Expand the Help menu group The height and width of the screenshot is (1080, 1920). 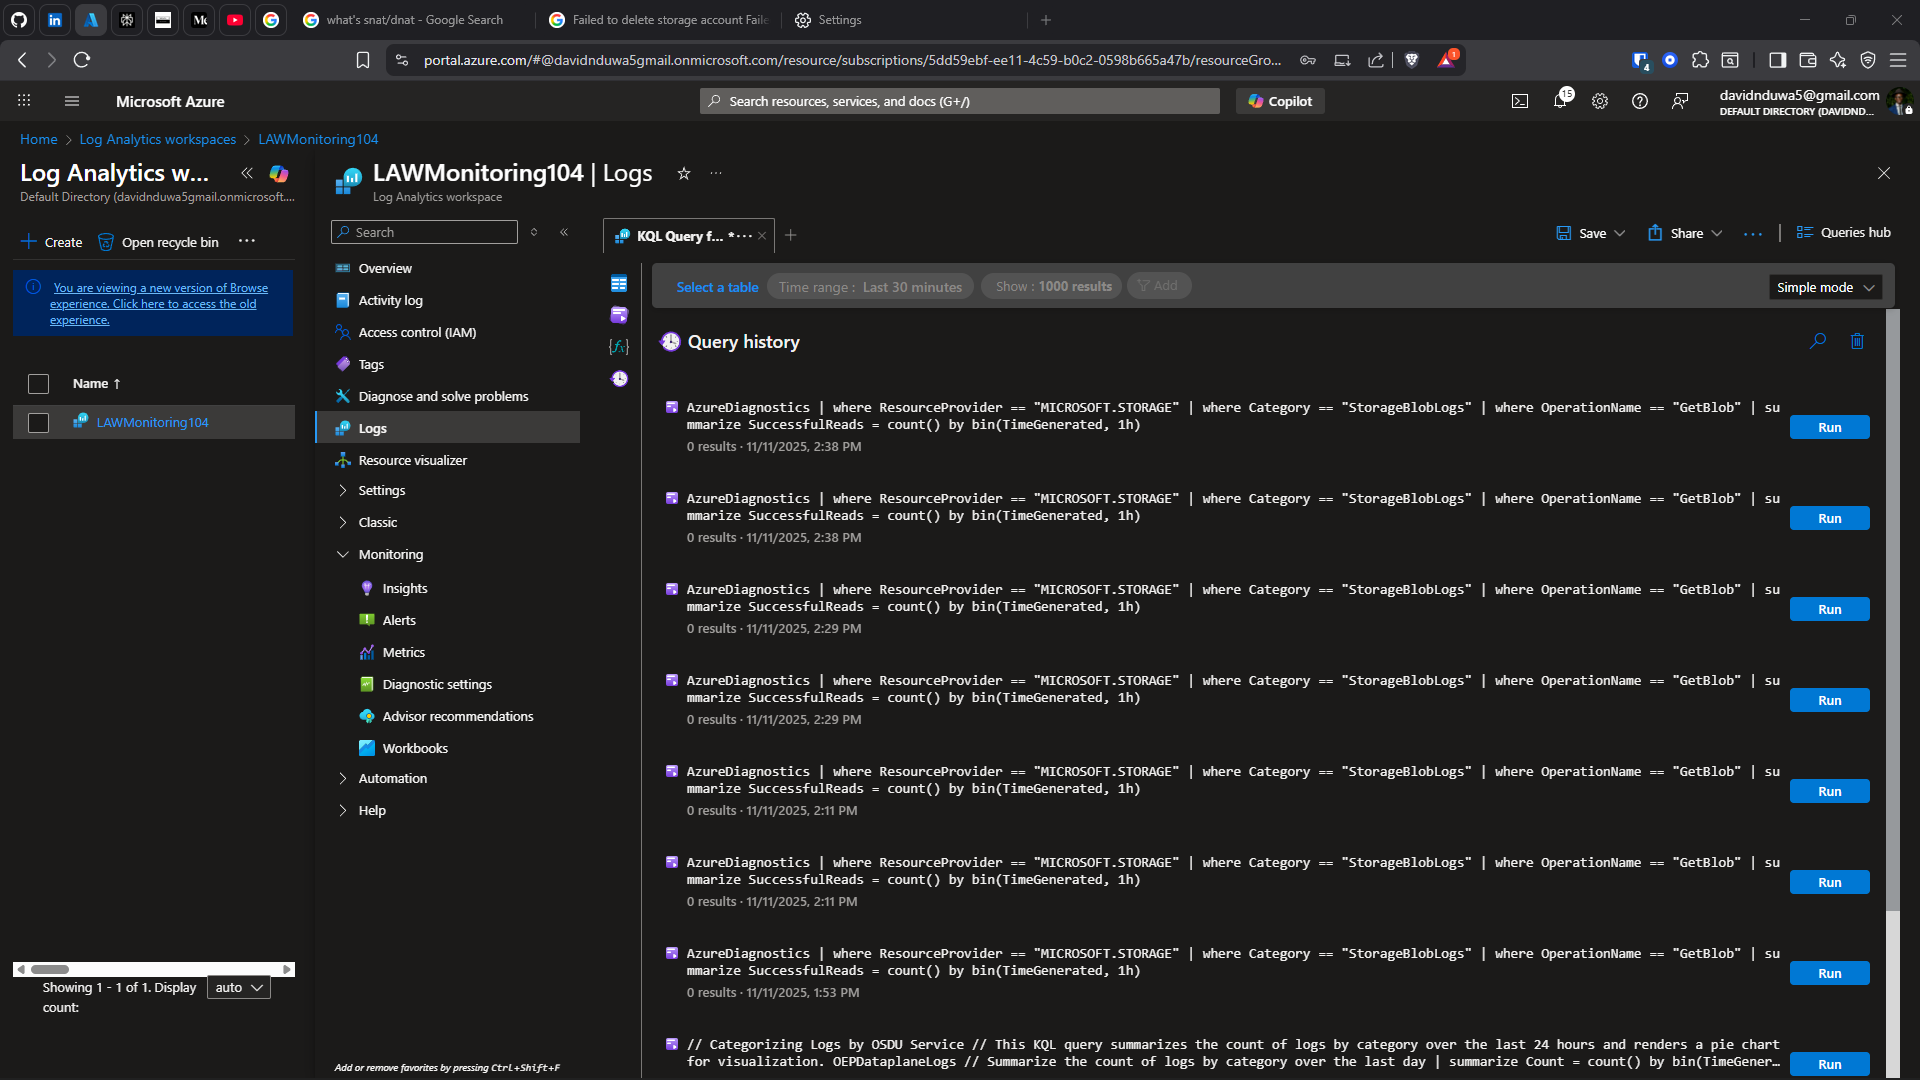(343, 810)
